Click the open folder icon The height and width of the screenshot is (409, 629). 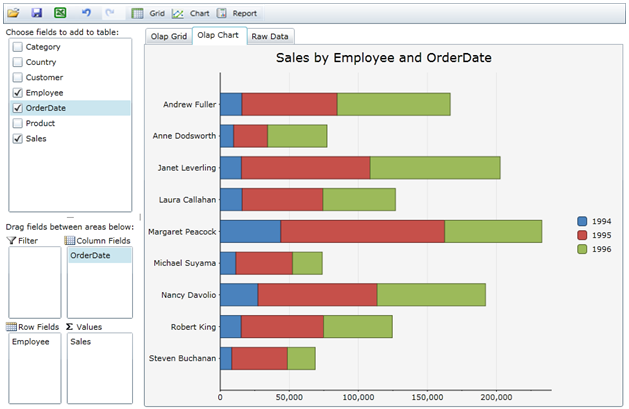[13, 13]
